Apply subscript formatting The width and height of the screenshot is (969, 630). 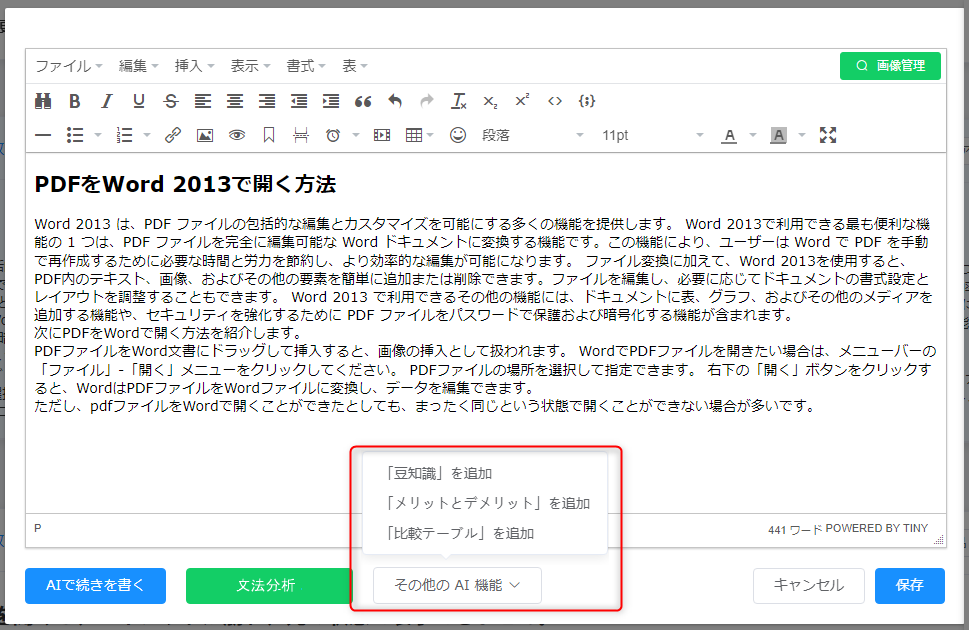[x=491, y=101]
